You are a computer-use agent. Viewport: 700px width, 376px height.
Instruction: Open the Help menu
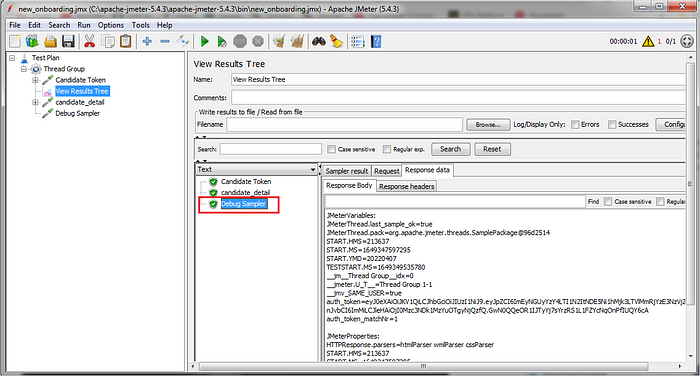[164, 25]
